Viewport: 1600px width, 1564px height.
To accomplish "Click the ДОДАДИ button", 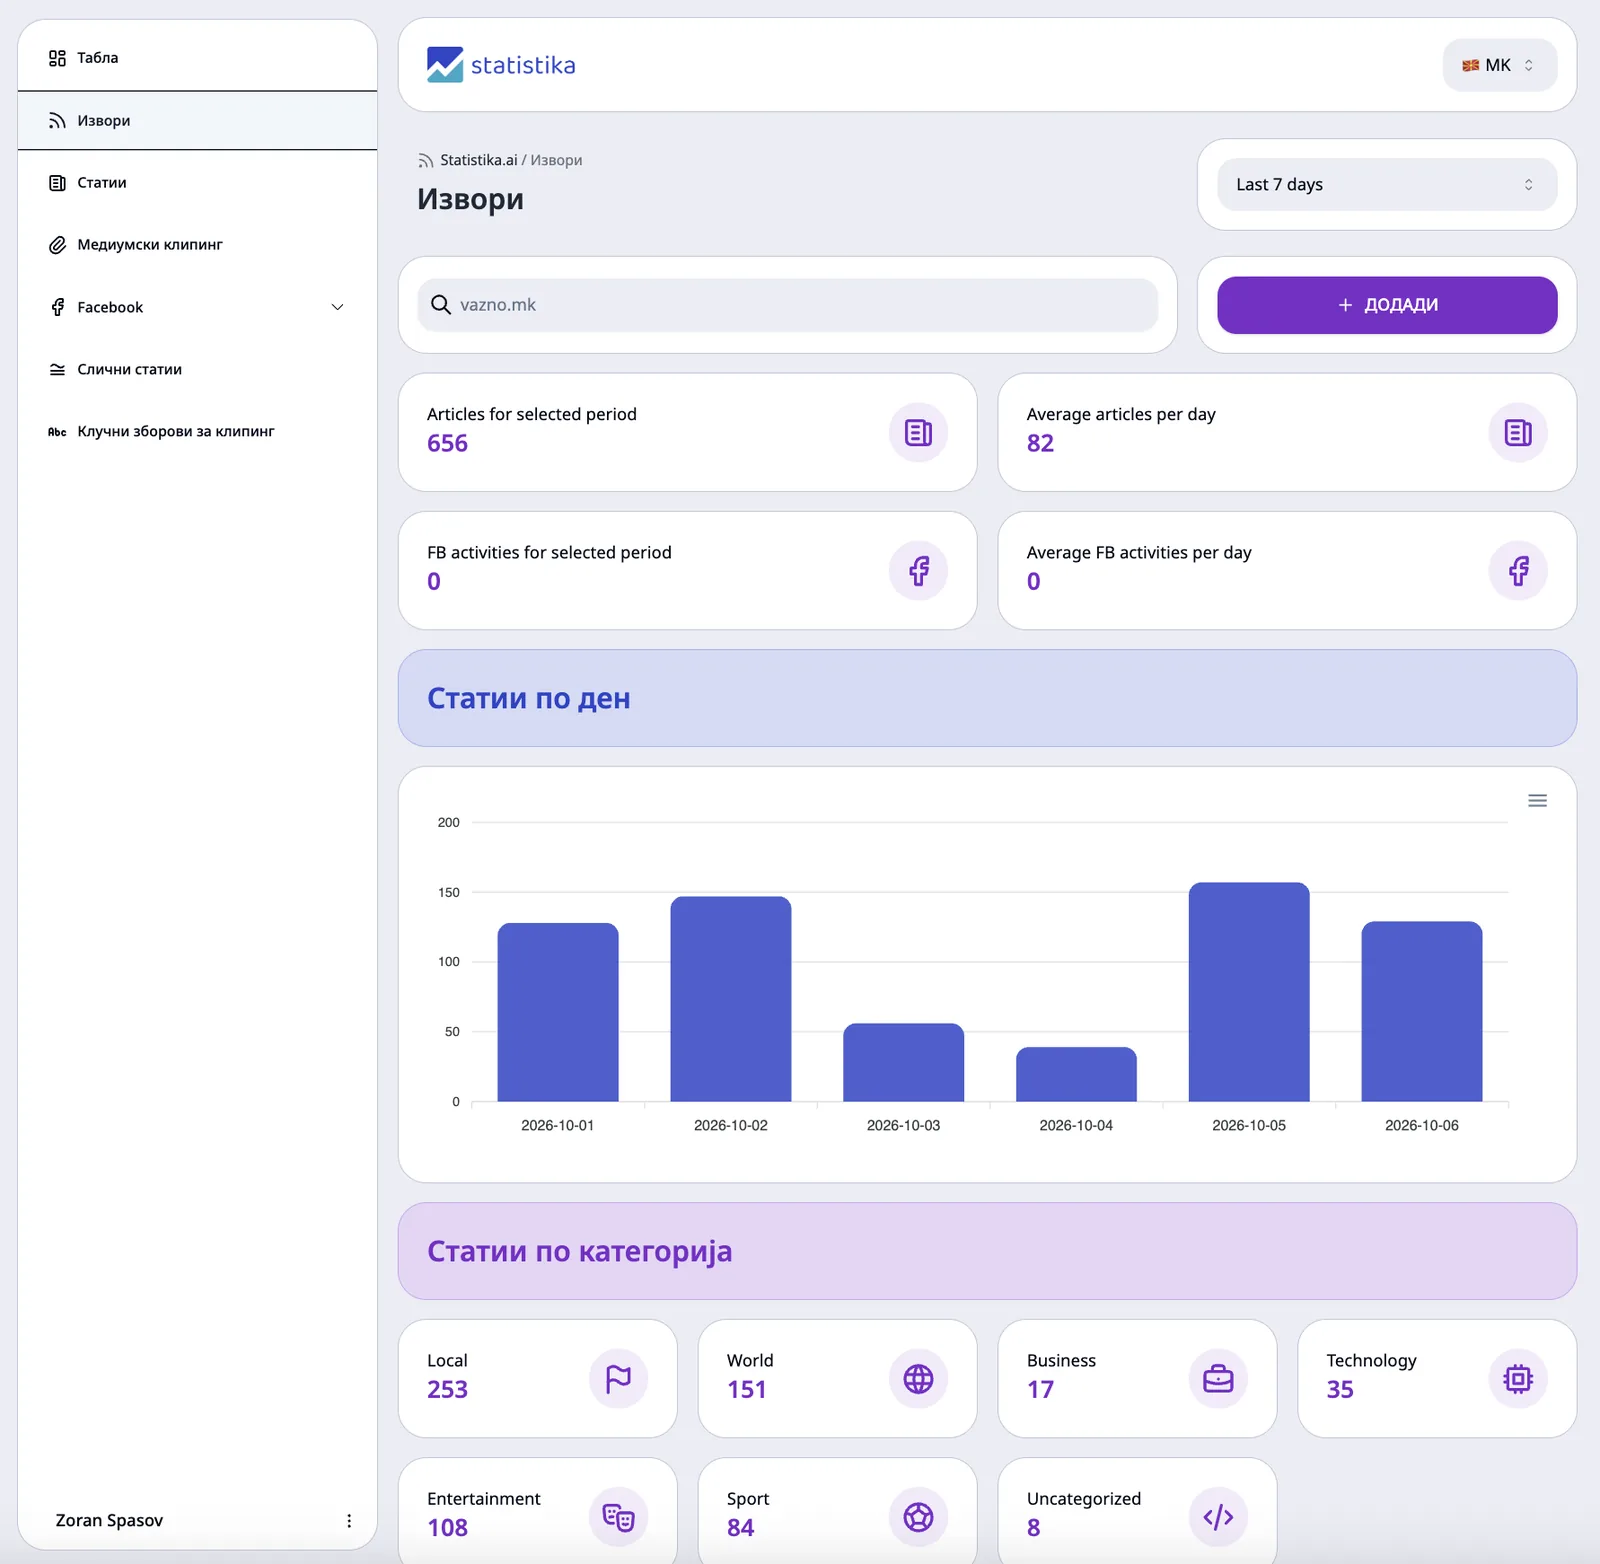I will click(1386, 305).
